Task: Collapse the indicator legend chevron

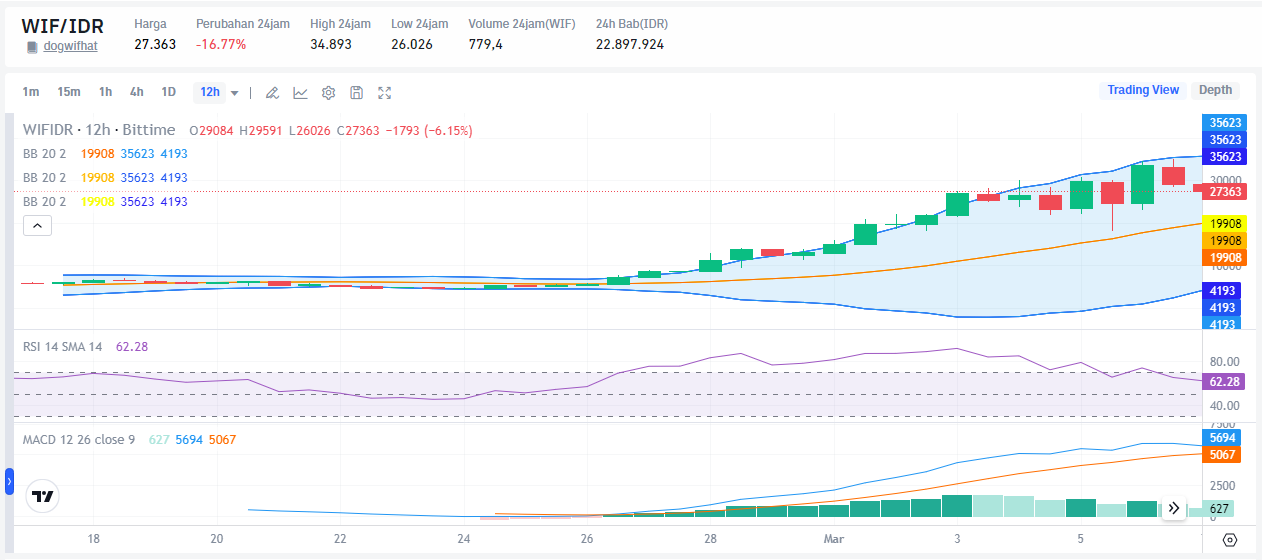Action: [x=37, y=226]
